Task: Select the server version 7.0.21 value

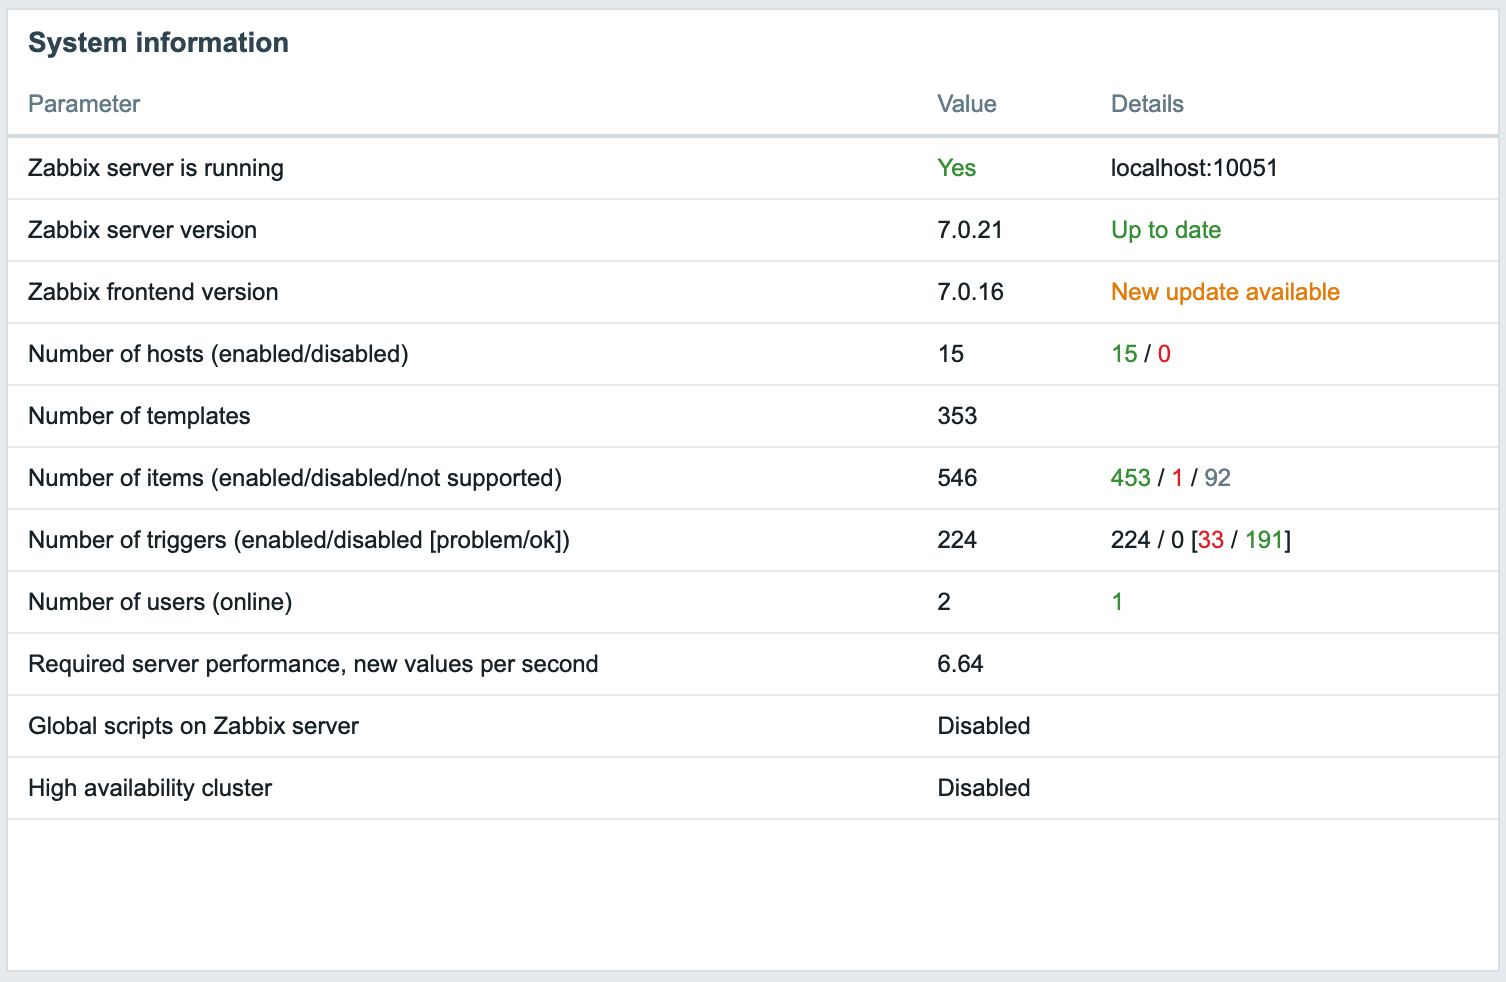Action: click(x=969, y=230)
